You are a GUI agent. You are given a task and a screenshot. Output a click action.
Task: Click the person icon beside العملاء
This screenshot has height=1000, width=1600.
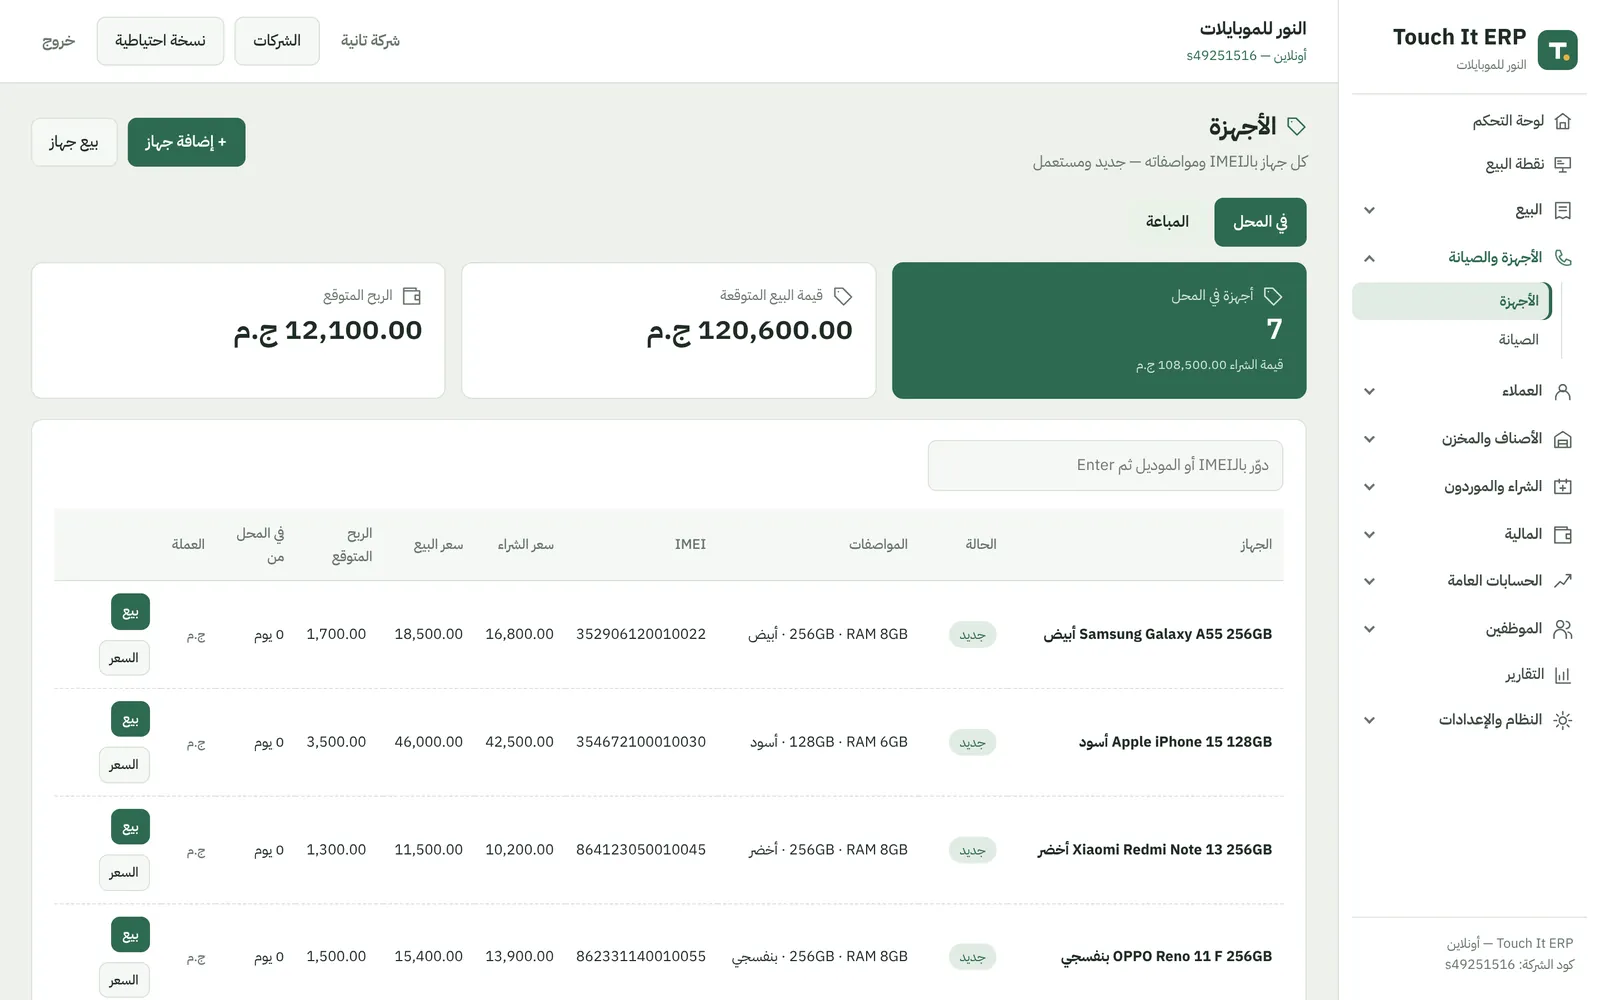click(1563, 391)
